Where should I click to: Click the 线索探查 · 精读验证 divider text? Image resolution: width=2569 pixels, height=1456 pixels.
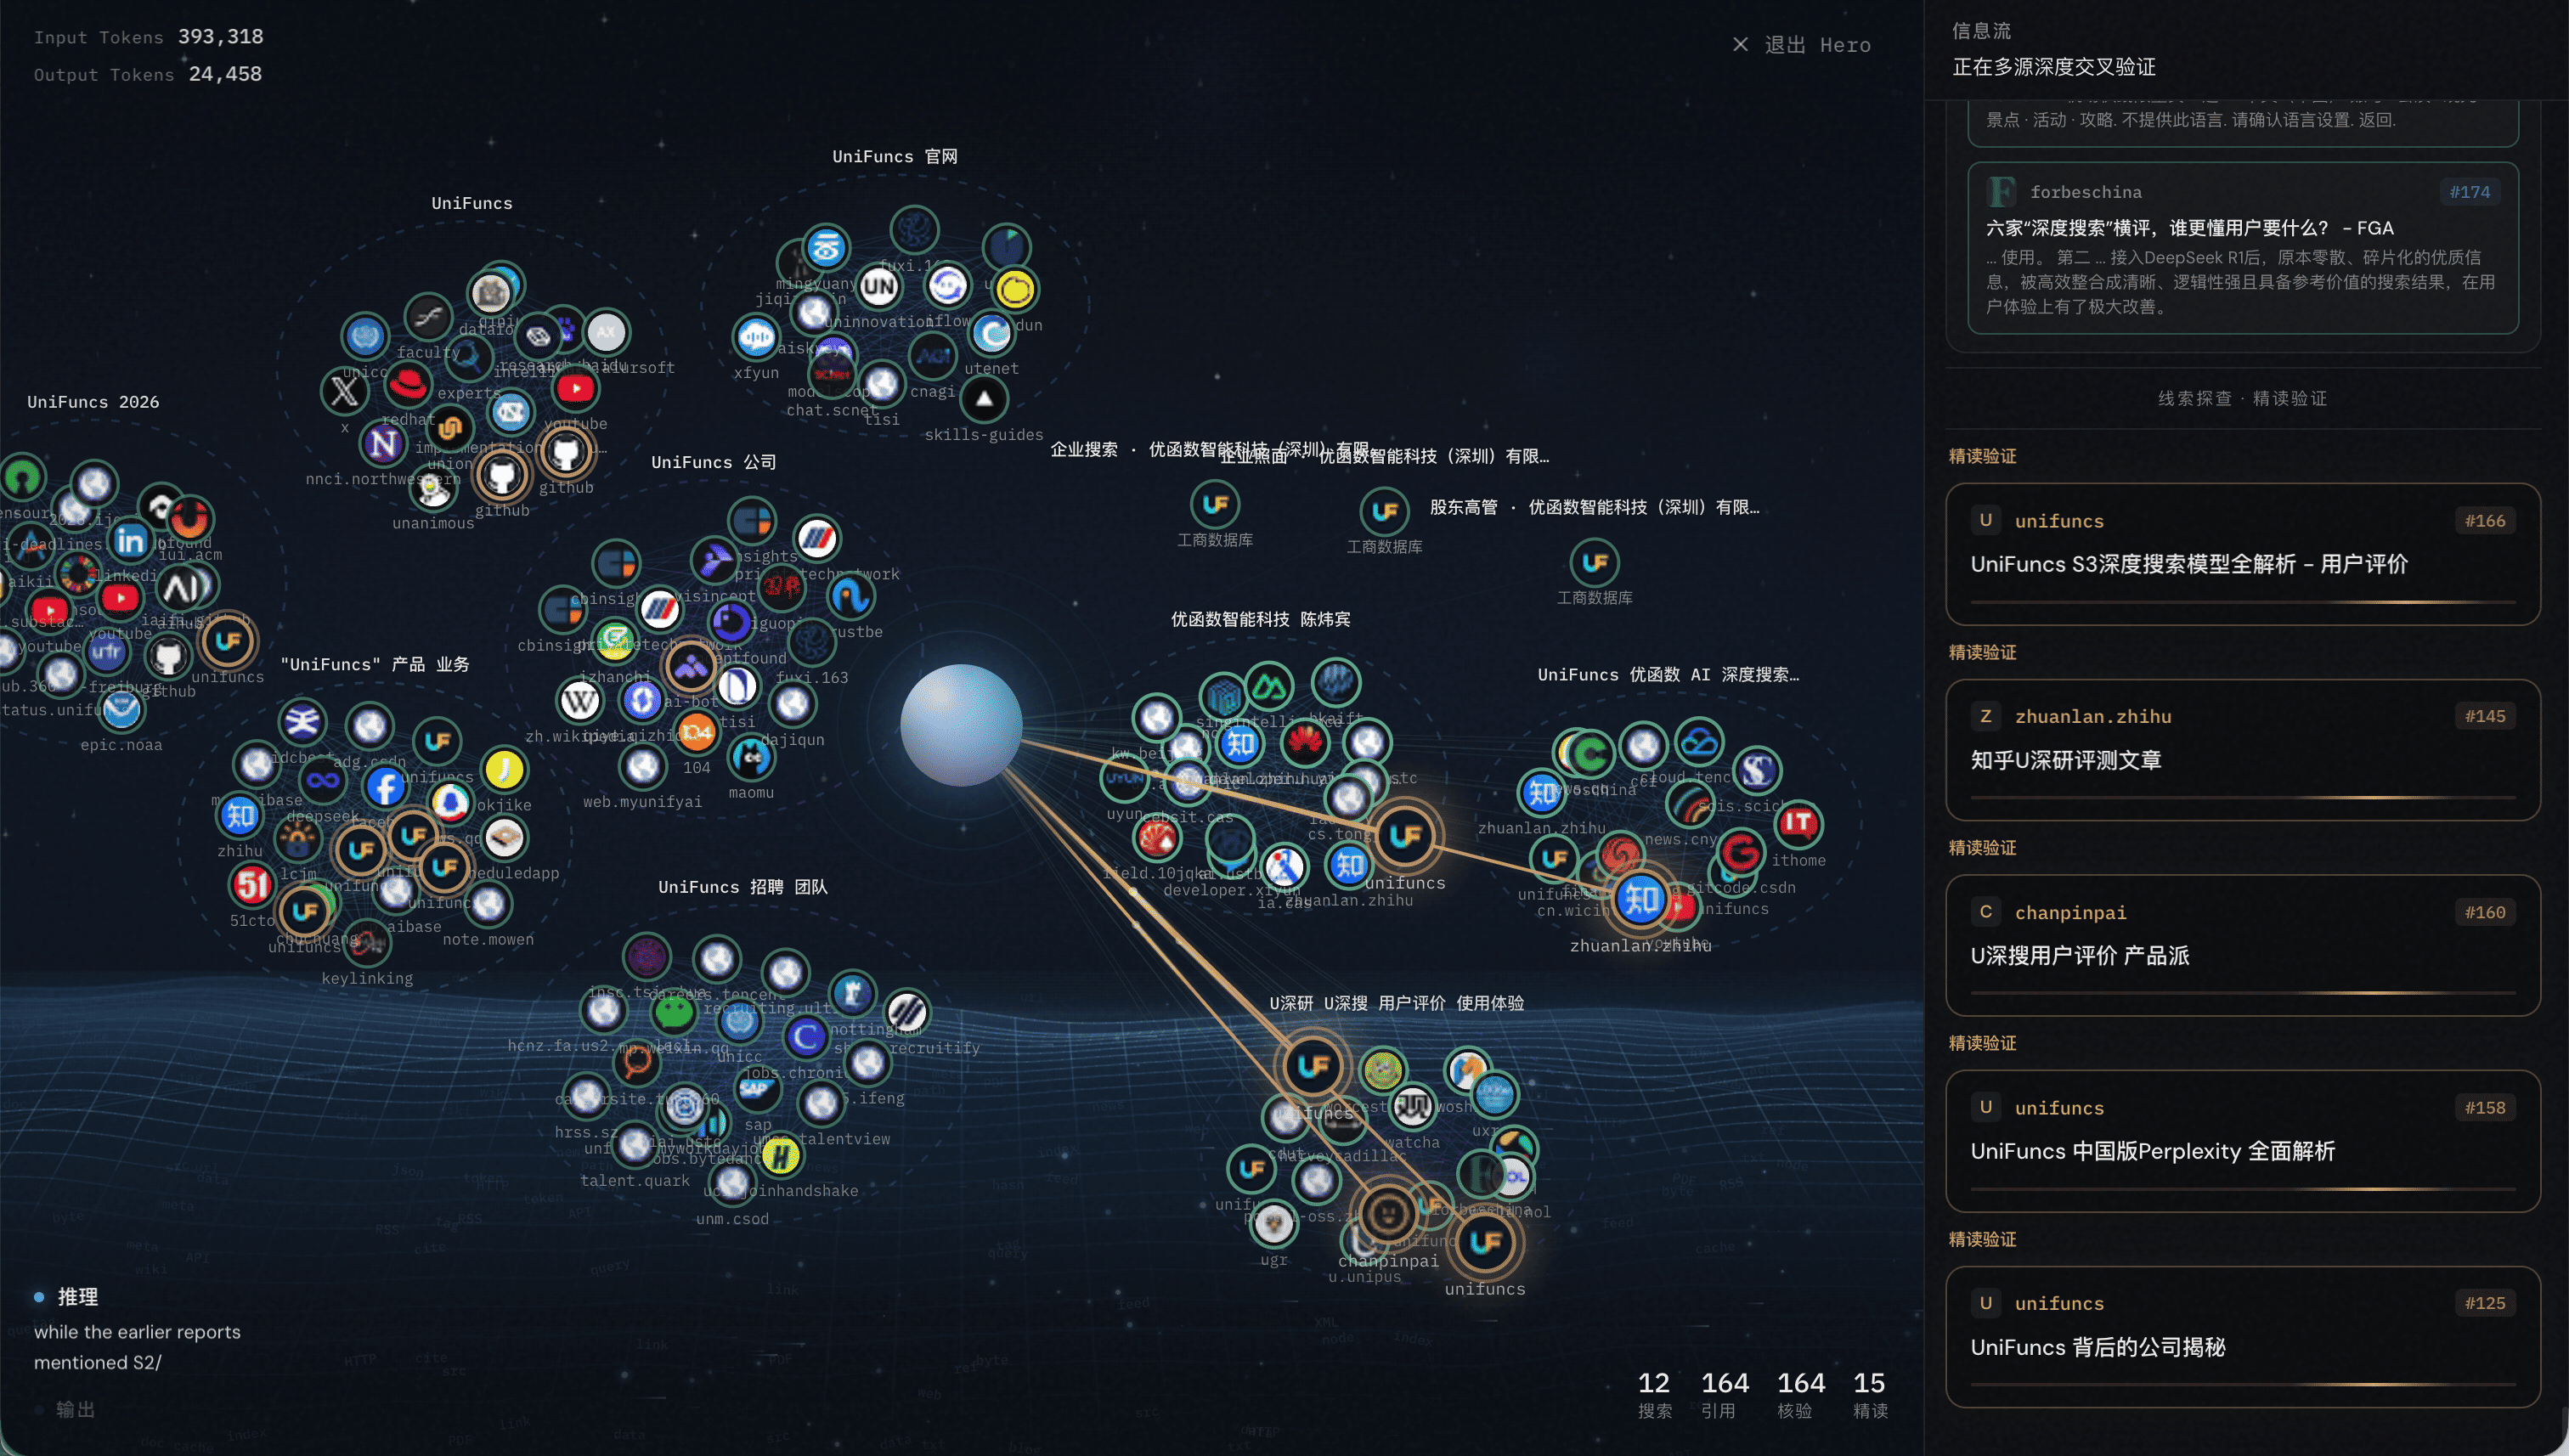(x=2242, y=398)
